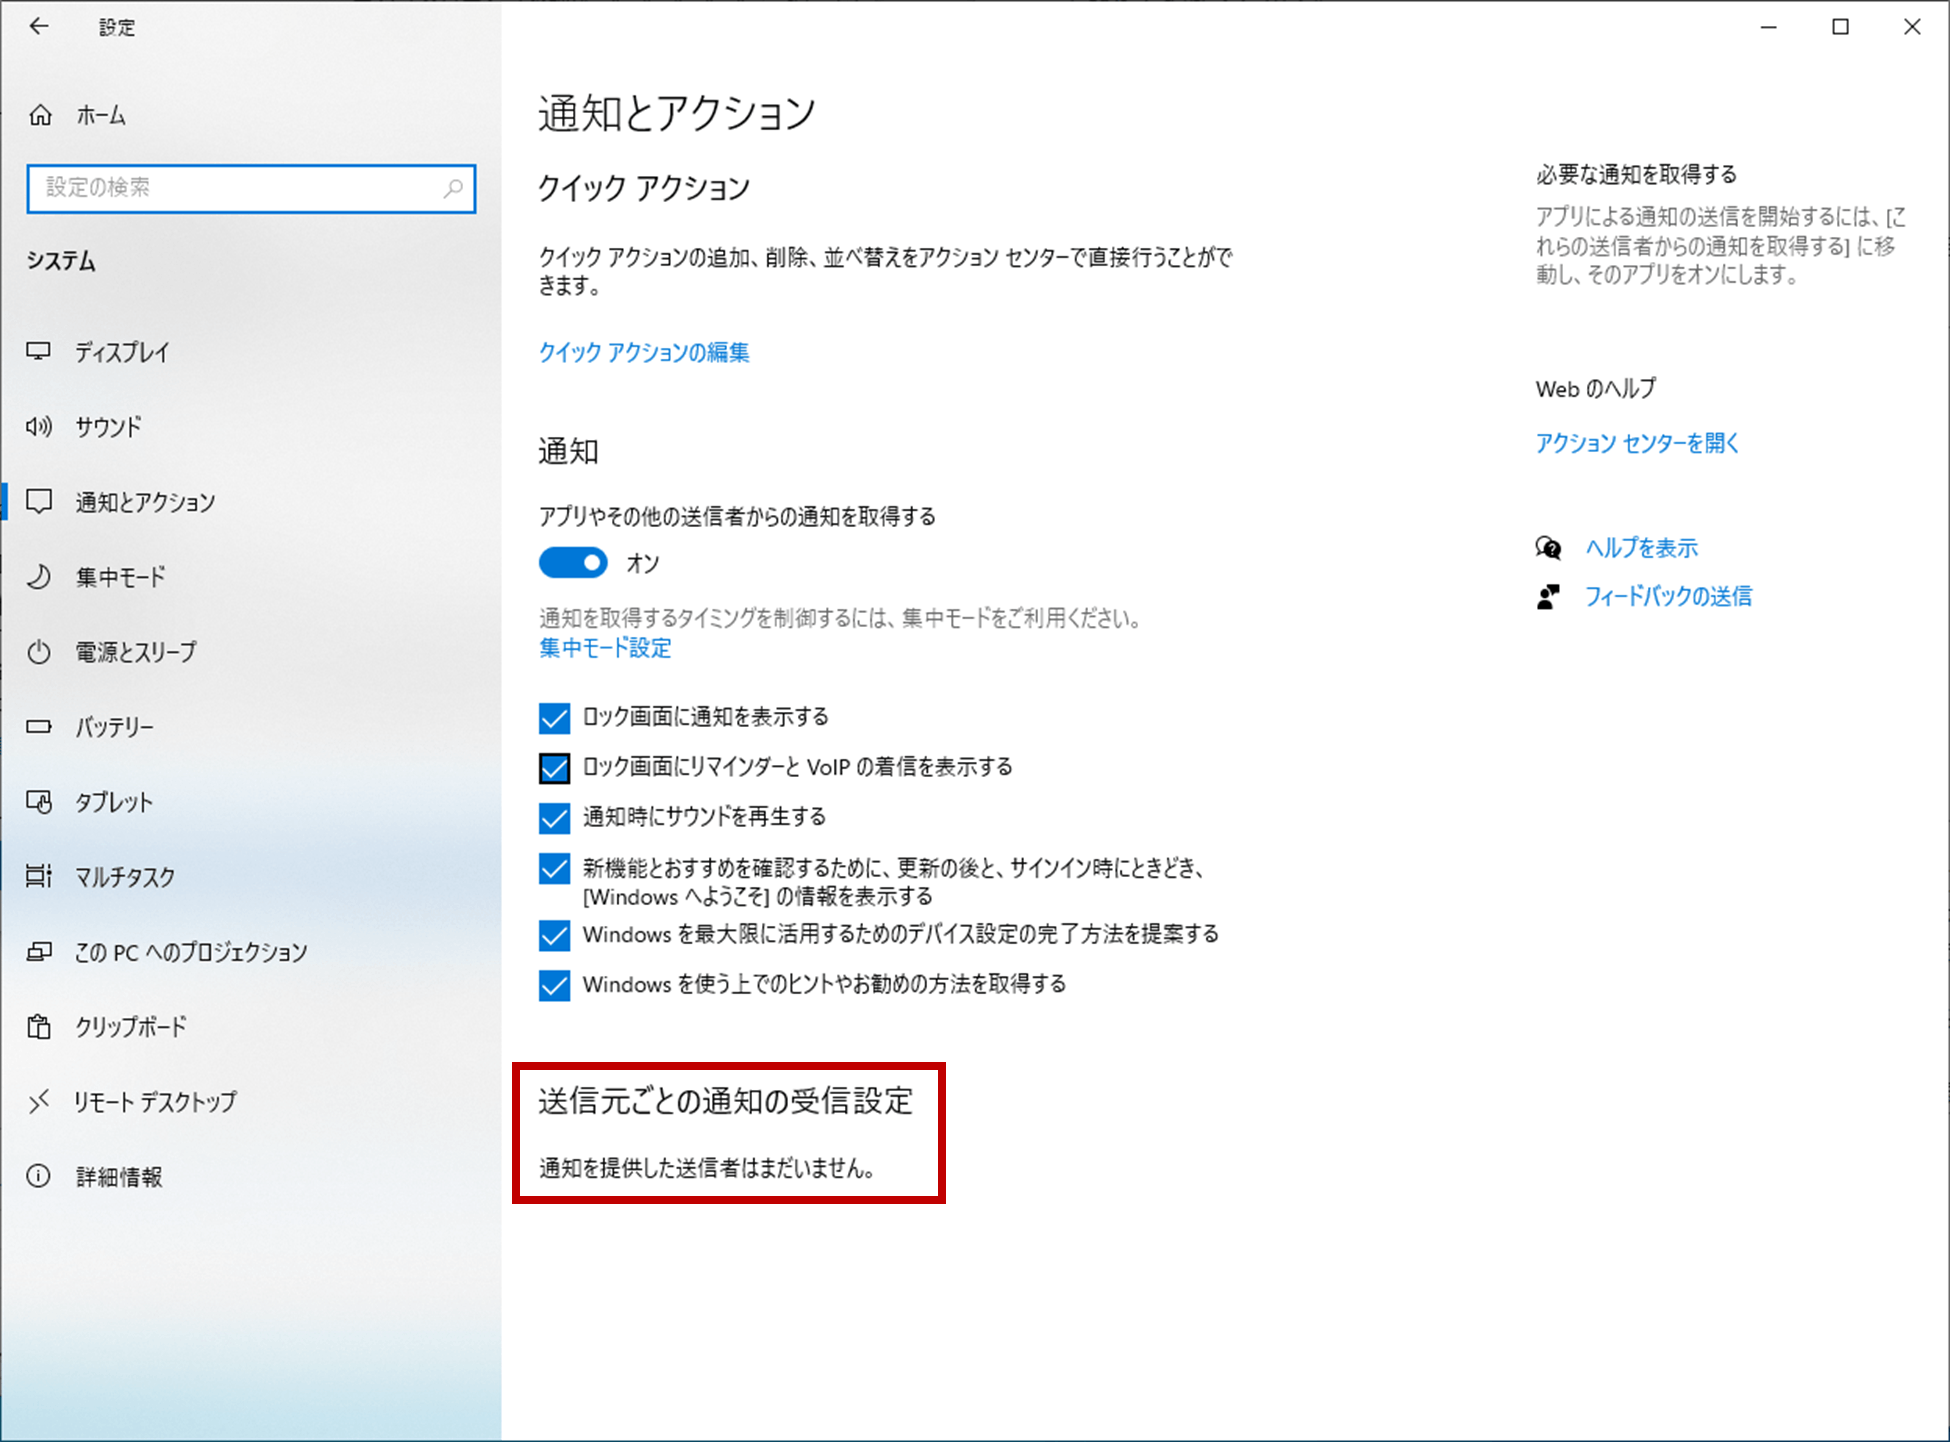Click the back arrow icon
The image size is (1950, 1442).
tap(39, 27)
